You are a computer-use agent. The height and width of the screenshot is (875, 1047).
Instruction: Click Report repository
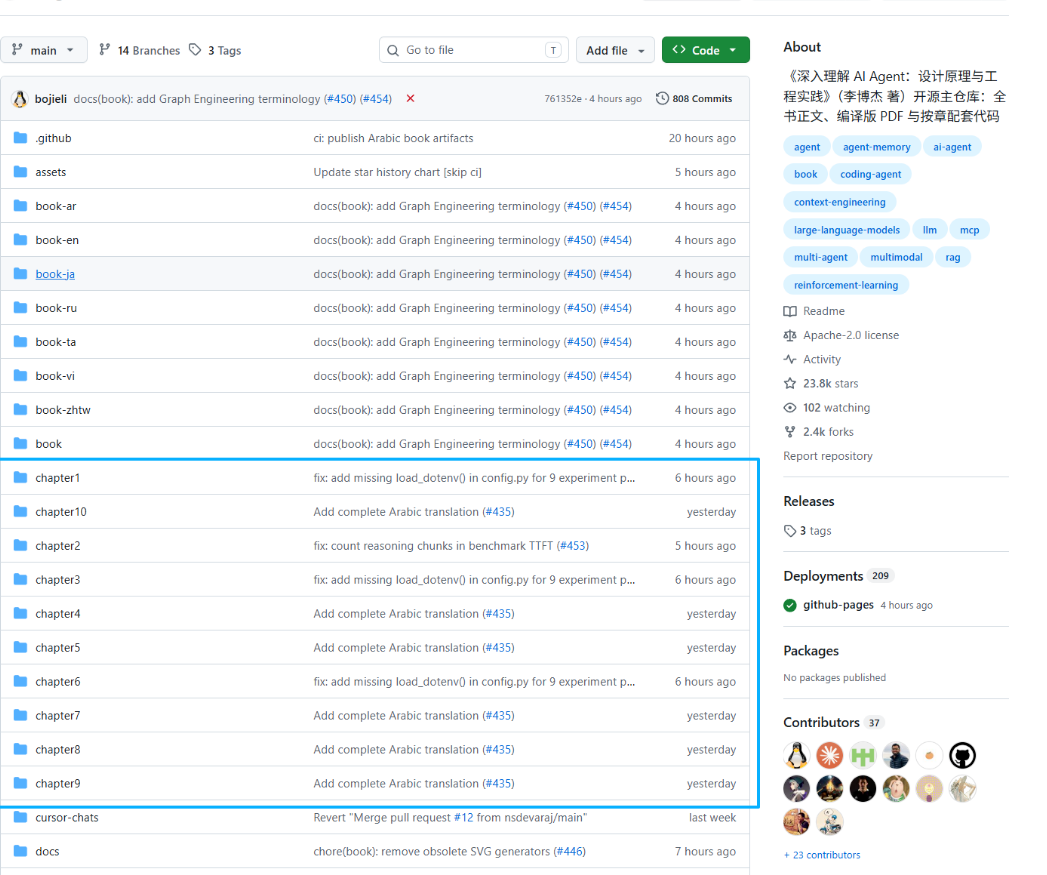(x=827, y=456)
